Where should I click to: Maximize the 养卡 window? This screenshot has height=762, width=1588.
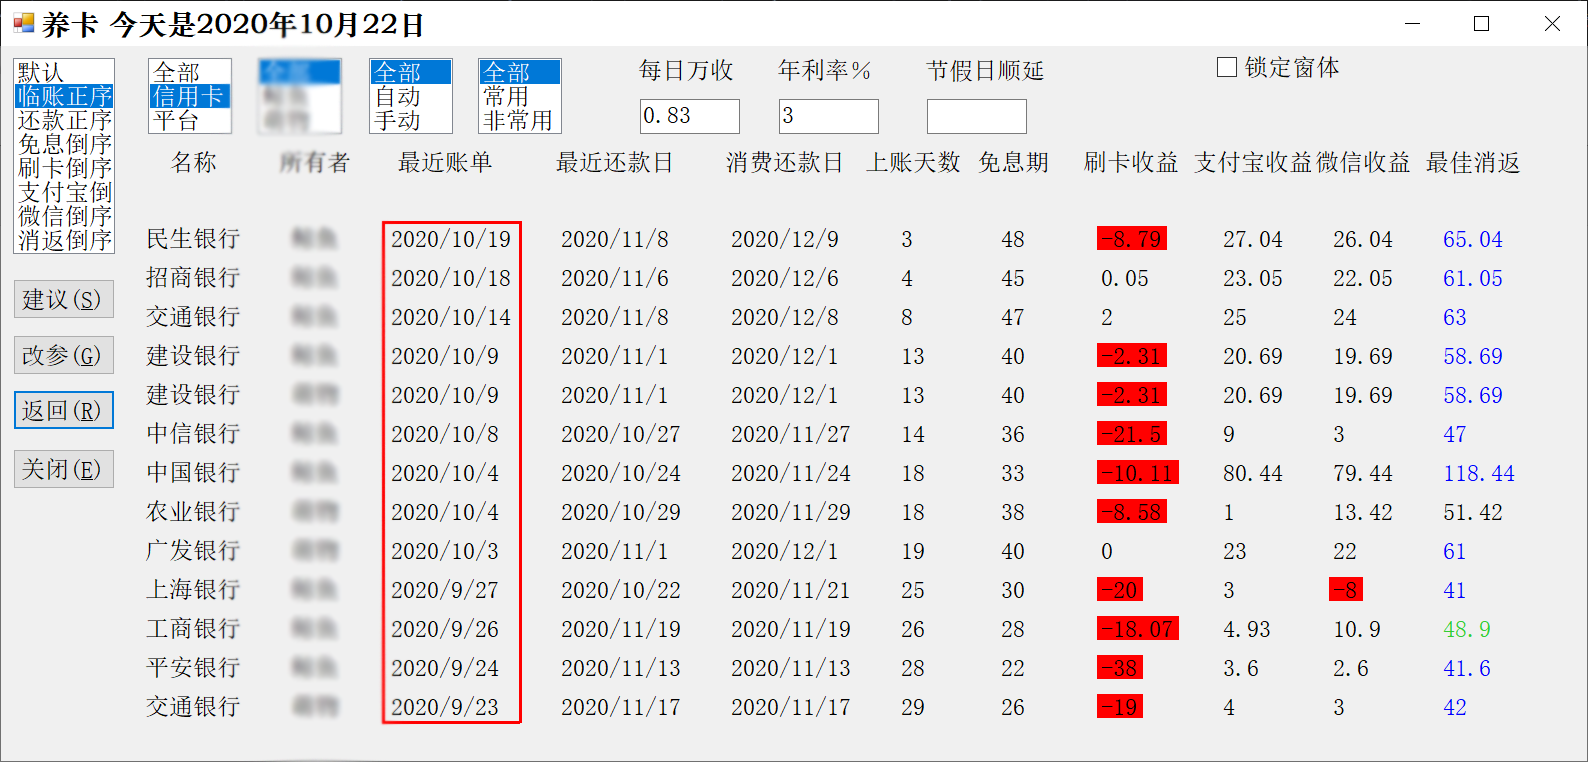[1482, 23]
